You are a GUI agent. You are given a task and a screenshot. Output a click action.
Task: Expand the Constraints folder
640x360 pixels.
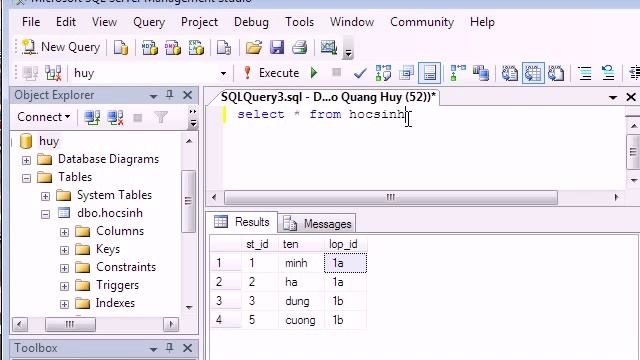(64, 268)
